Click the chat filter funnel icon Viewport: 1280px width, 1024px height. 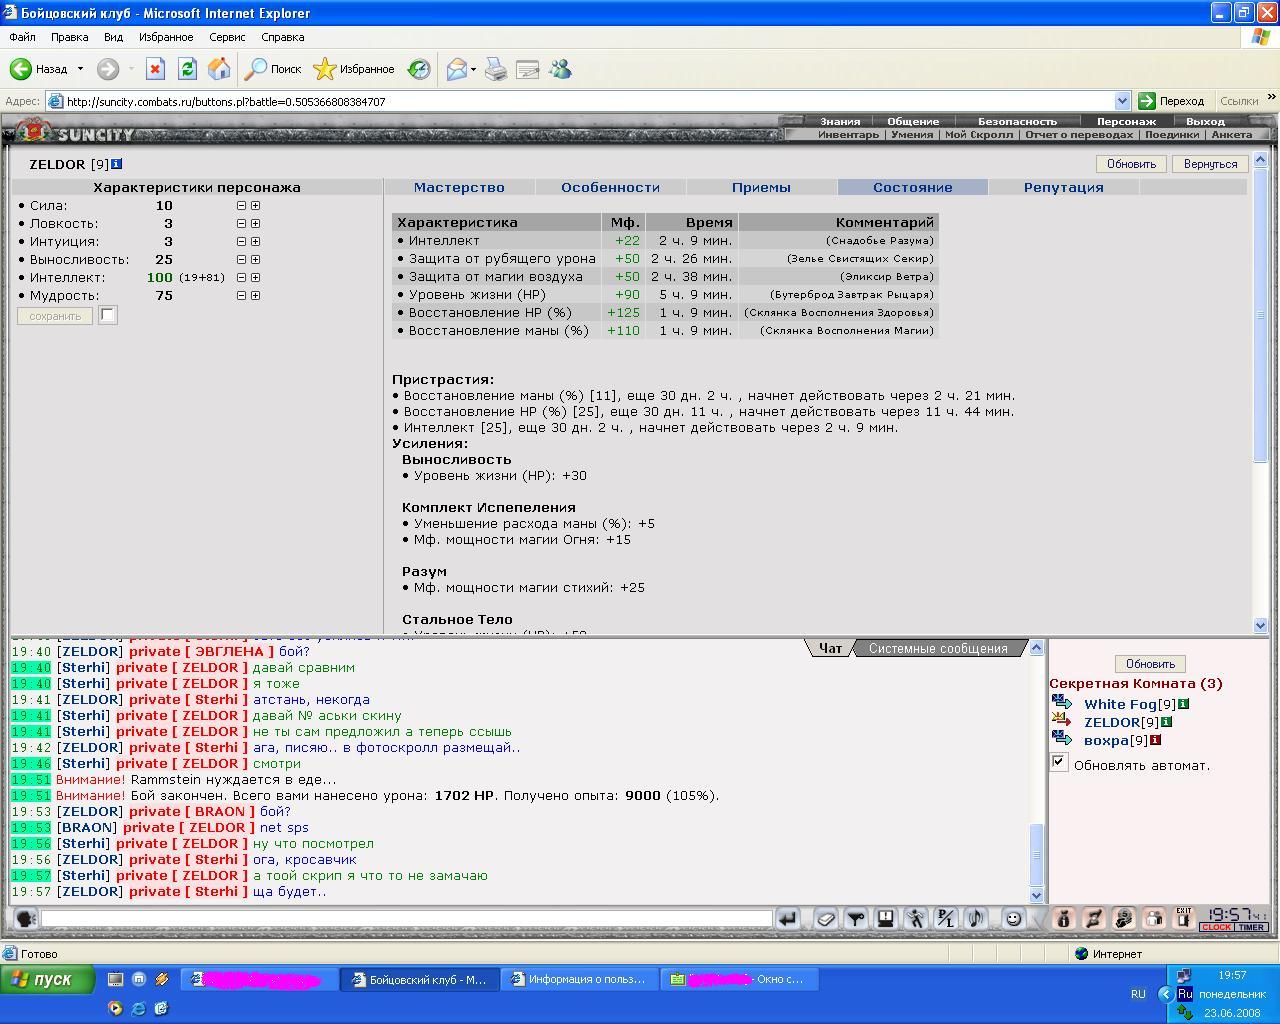click(856, 918)
